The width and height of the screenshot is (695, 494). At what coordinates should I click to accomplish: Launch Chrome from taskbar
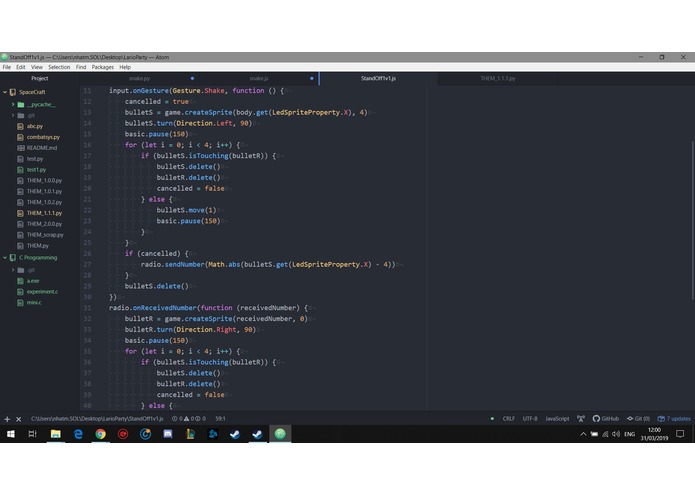tap(101, 434)
